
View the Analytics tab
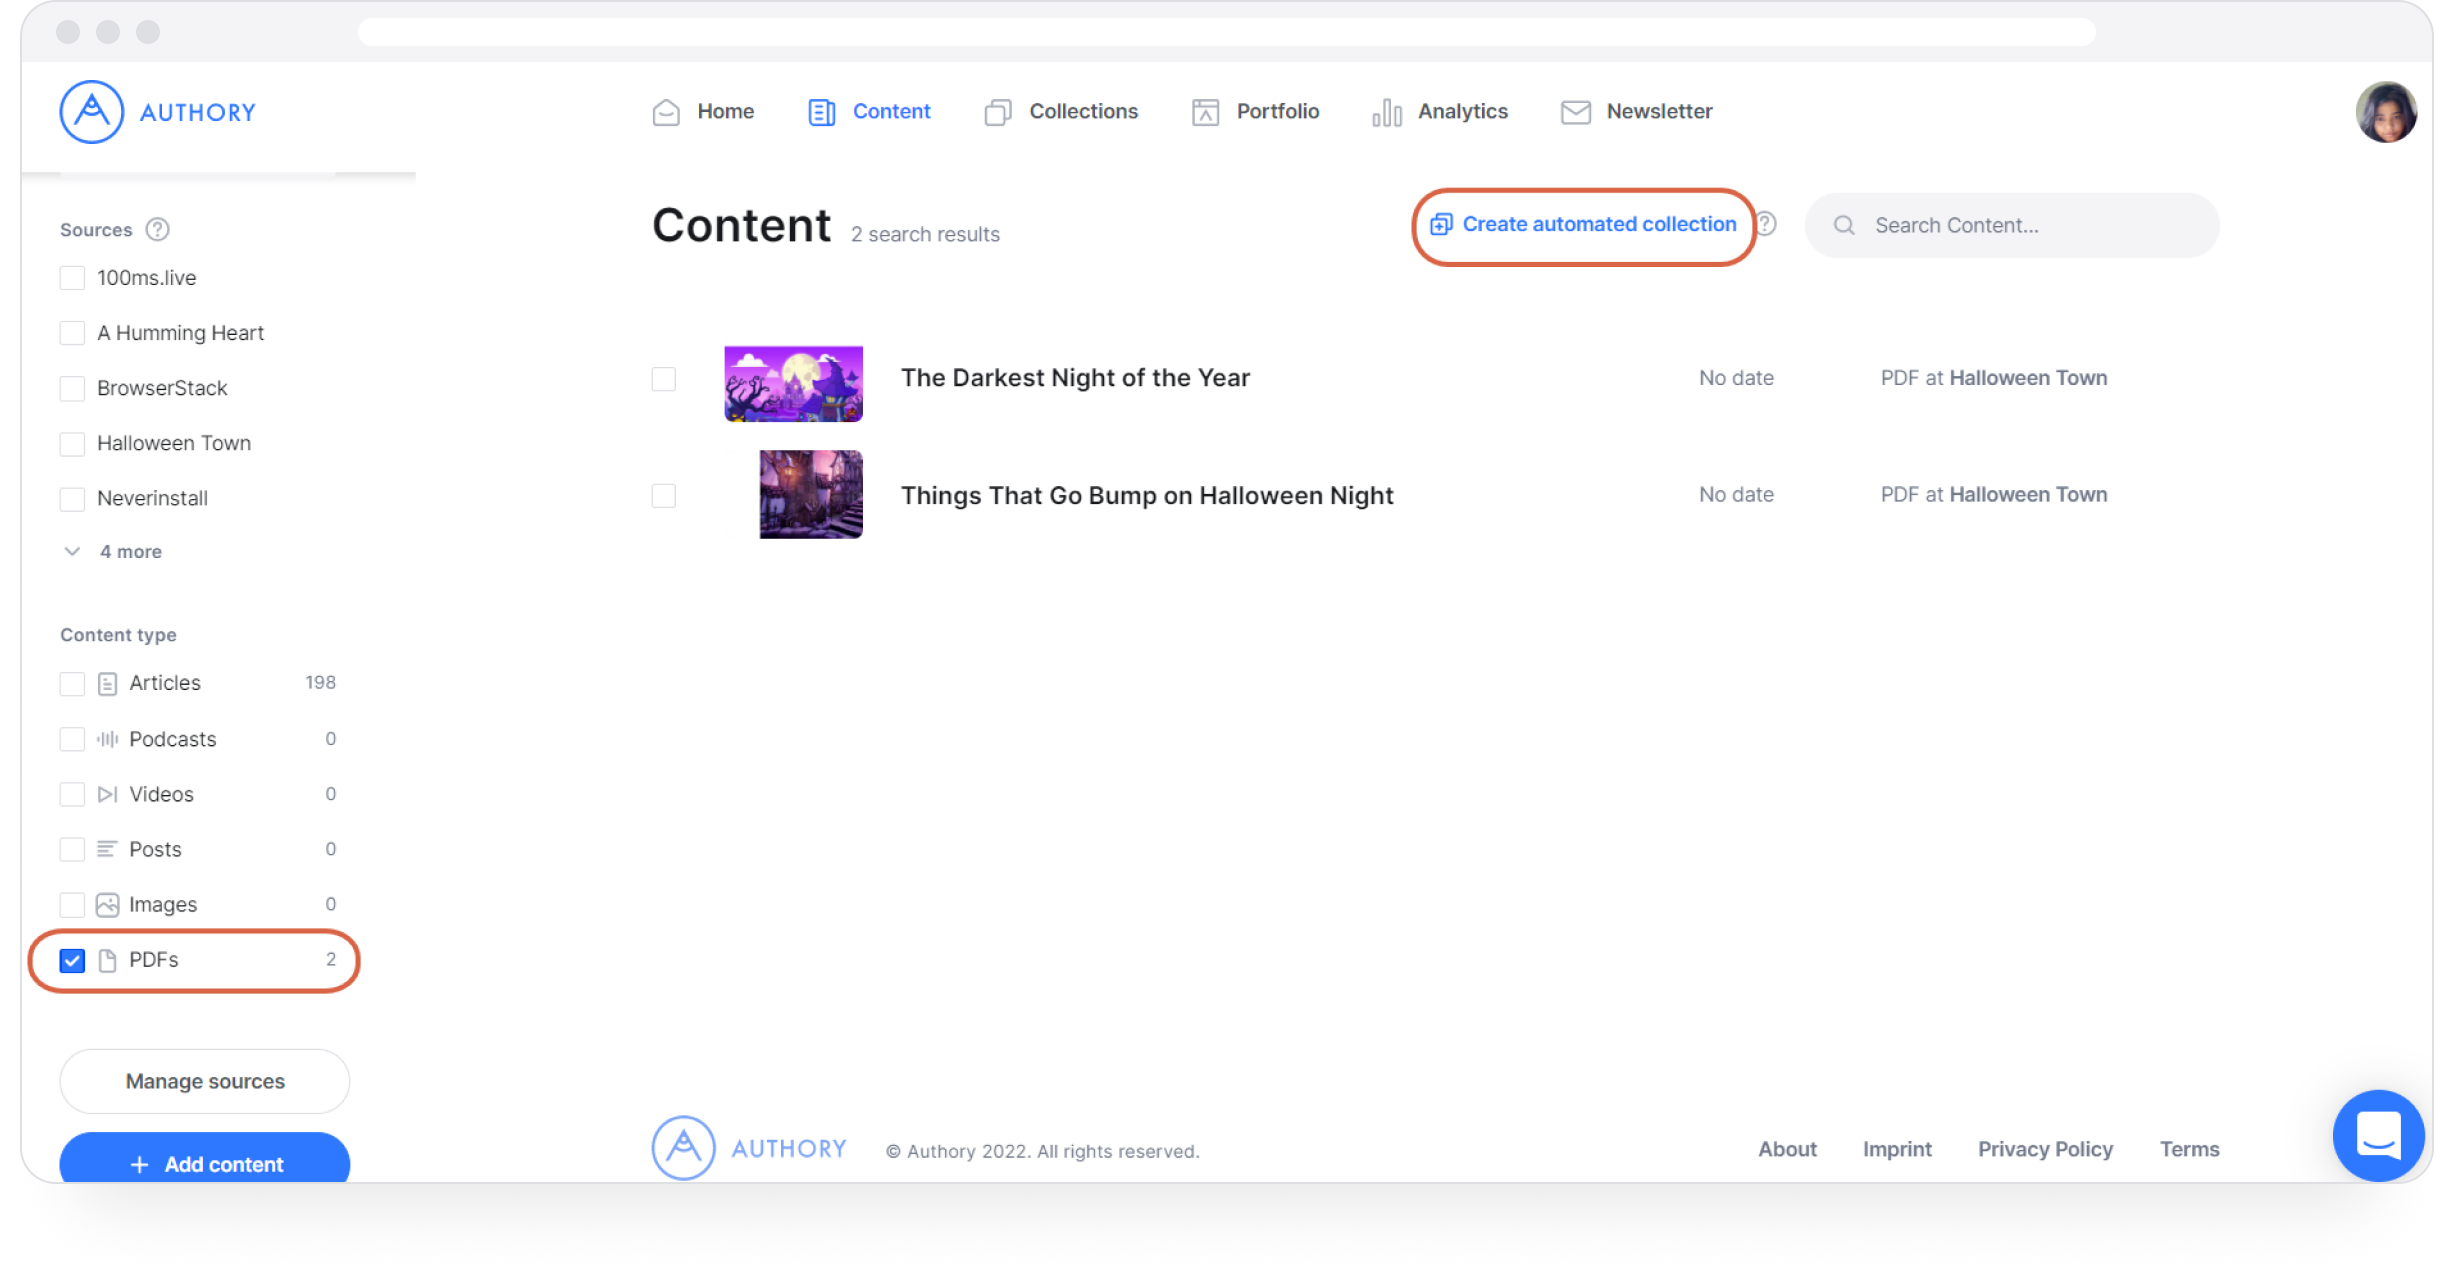click(x=1440, y=112)
